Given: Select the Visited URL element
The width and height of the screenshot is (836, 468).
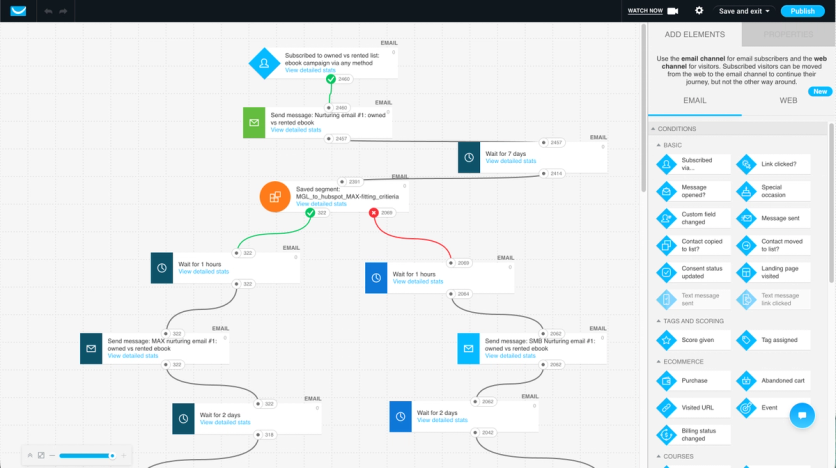Looking at the screenshot, I should tap(693, 408).
